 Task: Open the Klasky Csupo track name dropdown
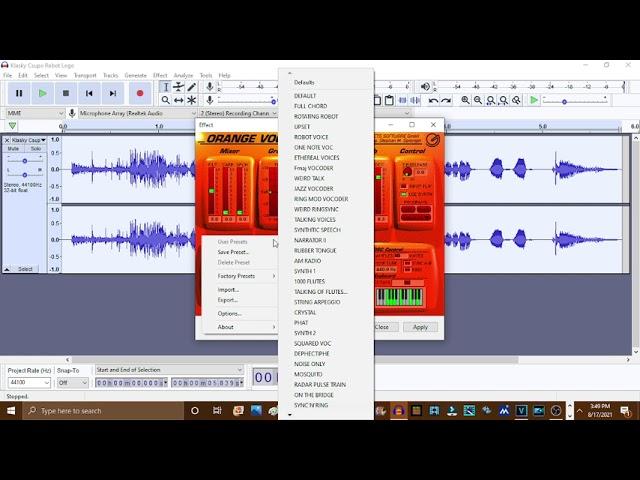[x=29, y=140]
